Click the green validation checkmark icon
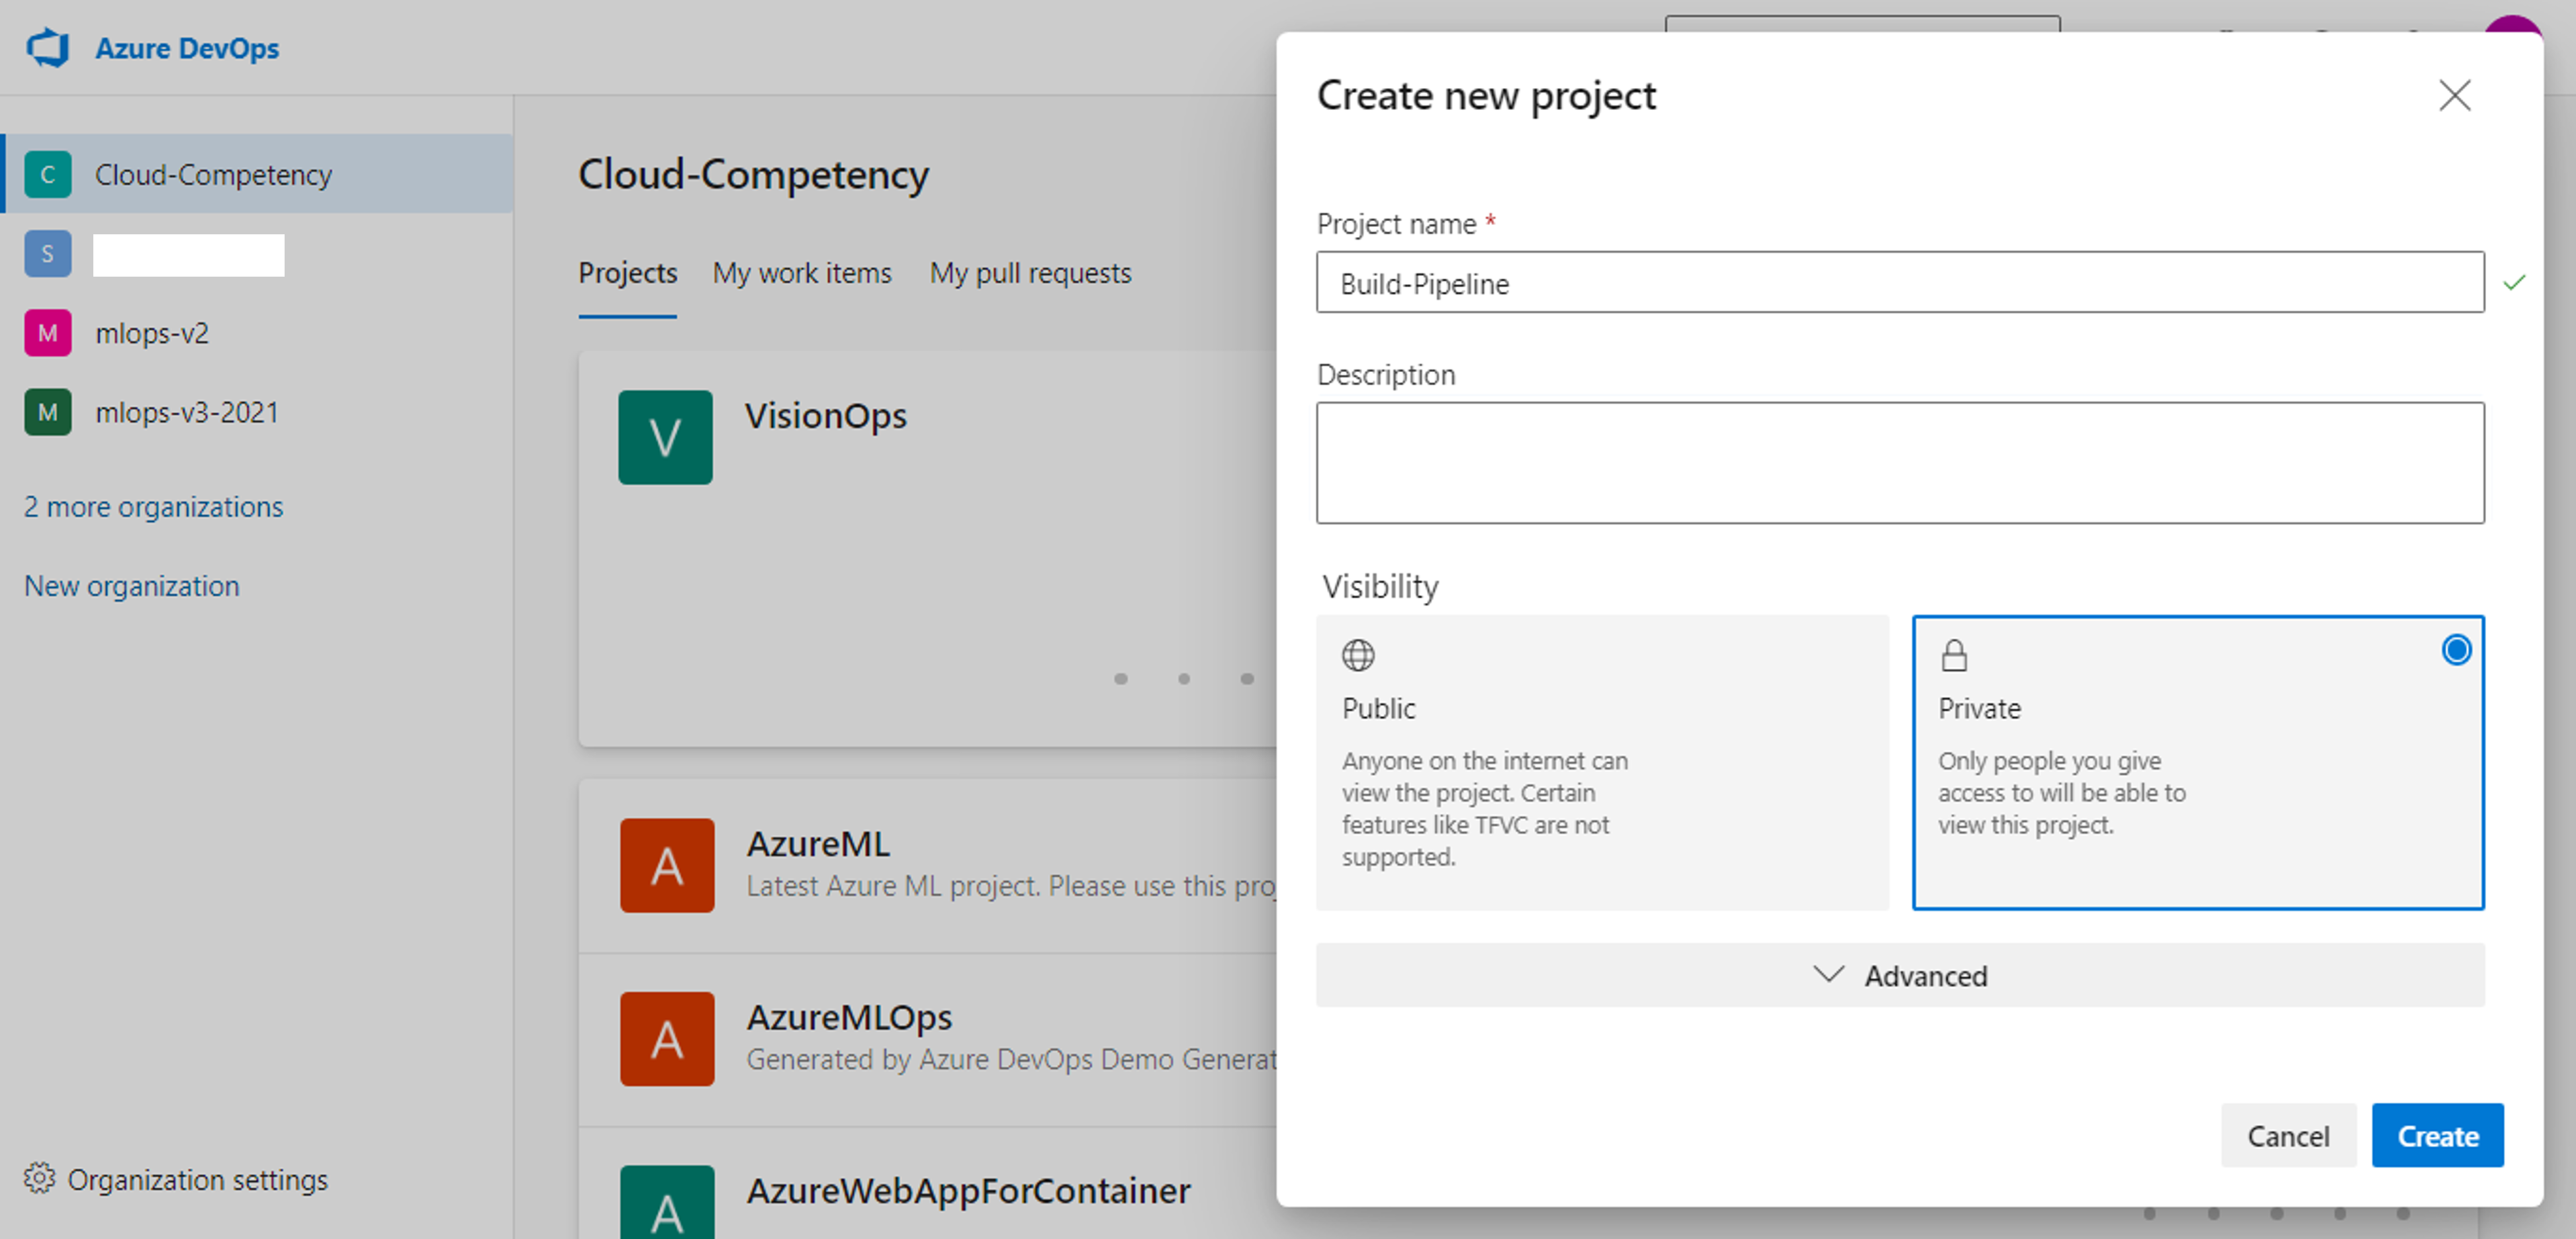 pyautogui.click(x=2514, y=283)
